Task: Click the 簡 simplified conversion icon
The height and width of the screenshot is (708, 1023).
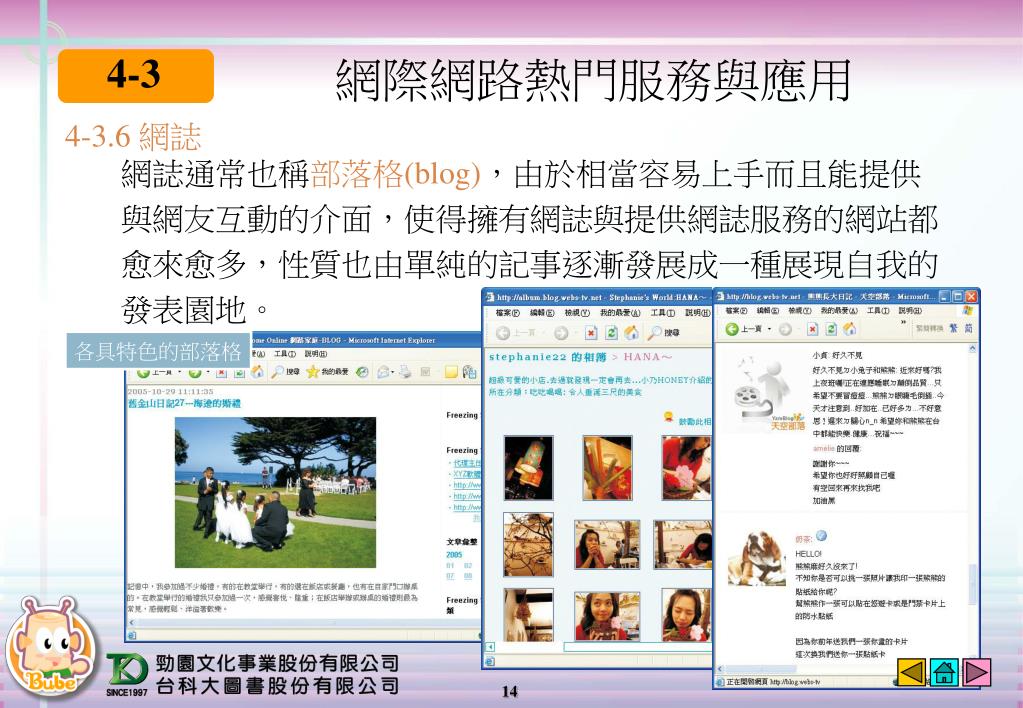Action: click(968, 328)
